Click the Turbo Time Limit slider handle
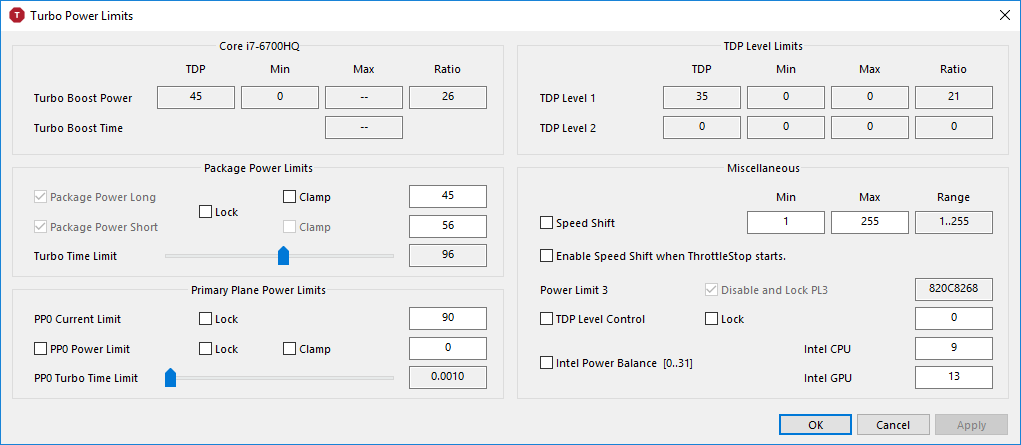The image size is (1021, 445). coord(283,255)
